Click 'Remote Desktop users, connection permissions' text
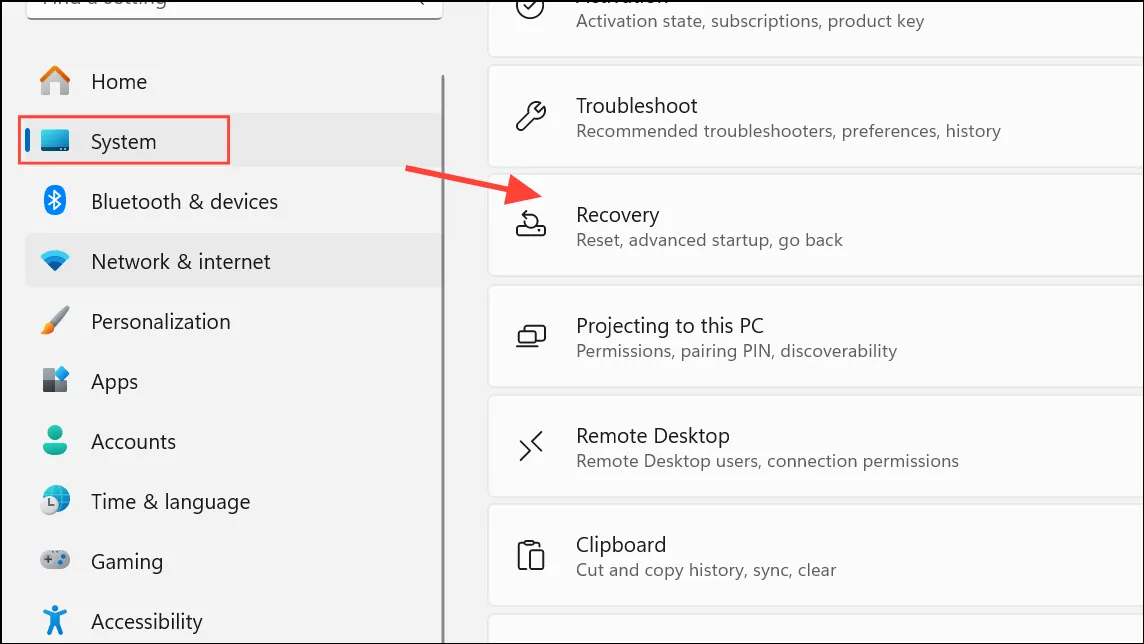The height and width of the screenshot is (644, 1144). point(767,461)
